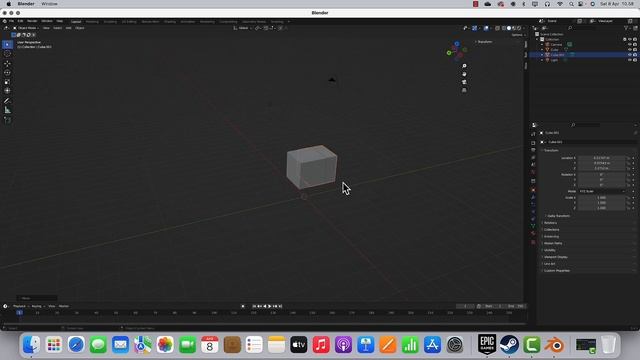Select the Scale tool
Viewport: 640px width, 360px height.
pyautogui.click(x=7, y=82)
